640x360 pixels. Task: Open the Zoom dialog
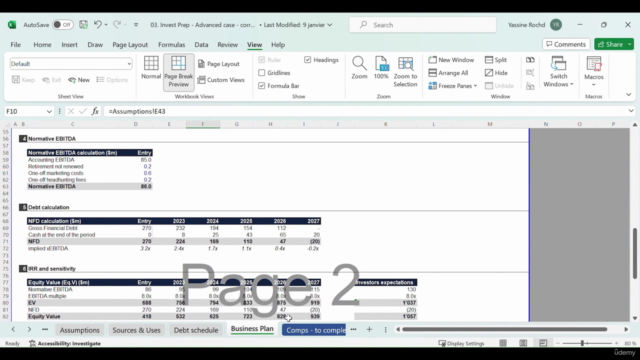(x=359, y=68)
